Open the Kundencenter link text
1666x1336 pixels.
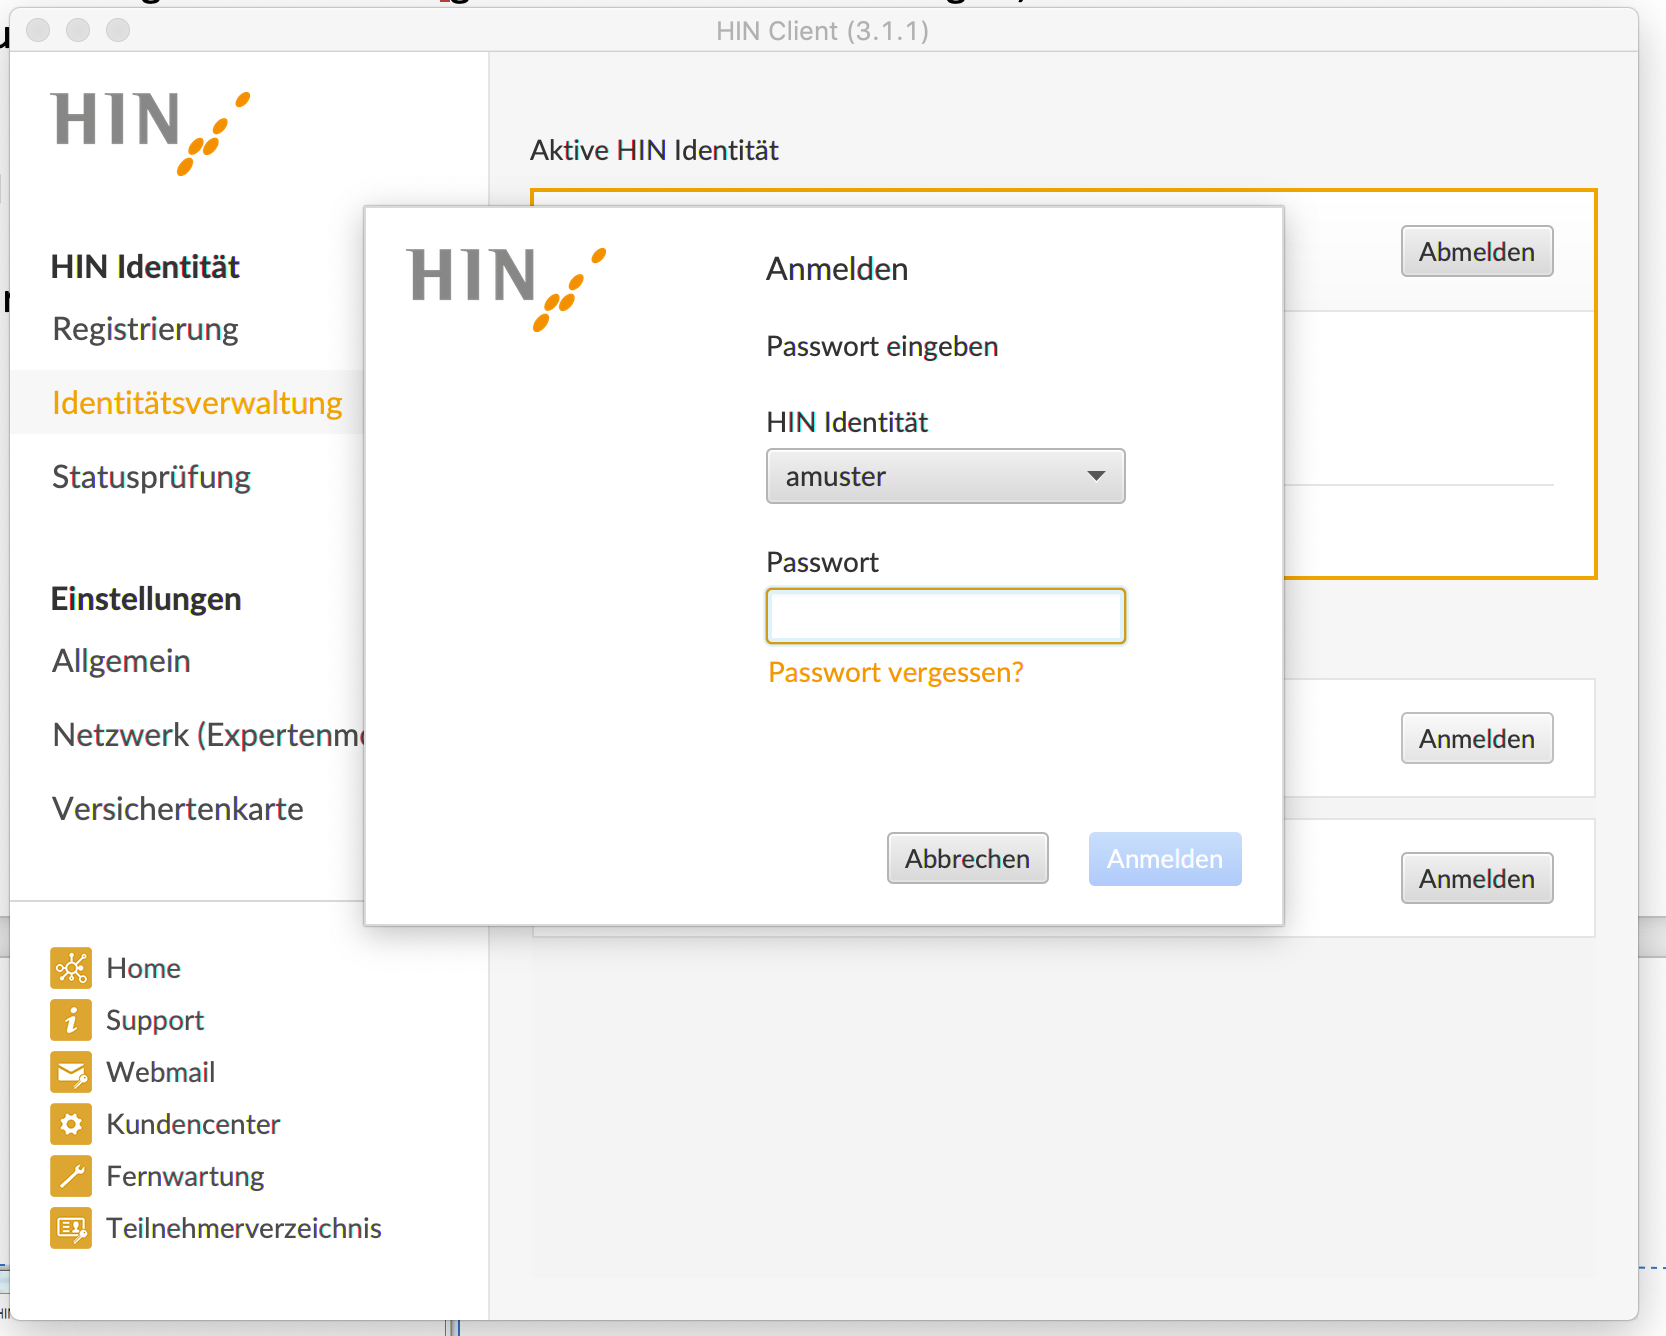193,1124
